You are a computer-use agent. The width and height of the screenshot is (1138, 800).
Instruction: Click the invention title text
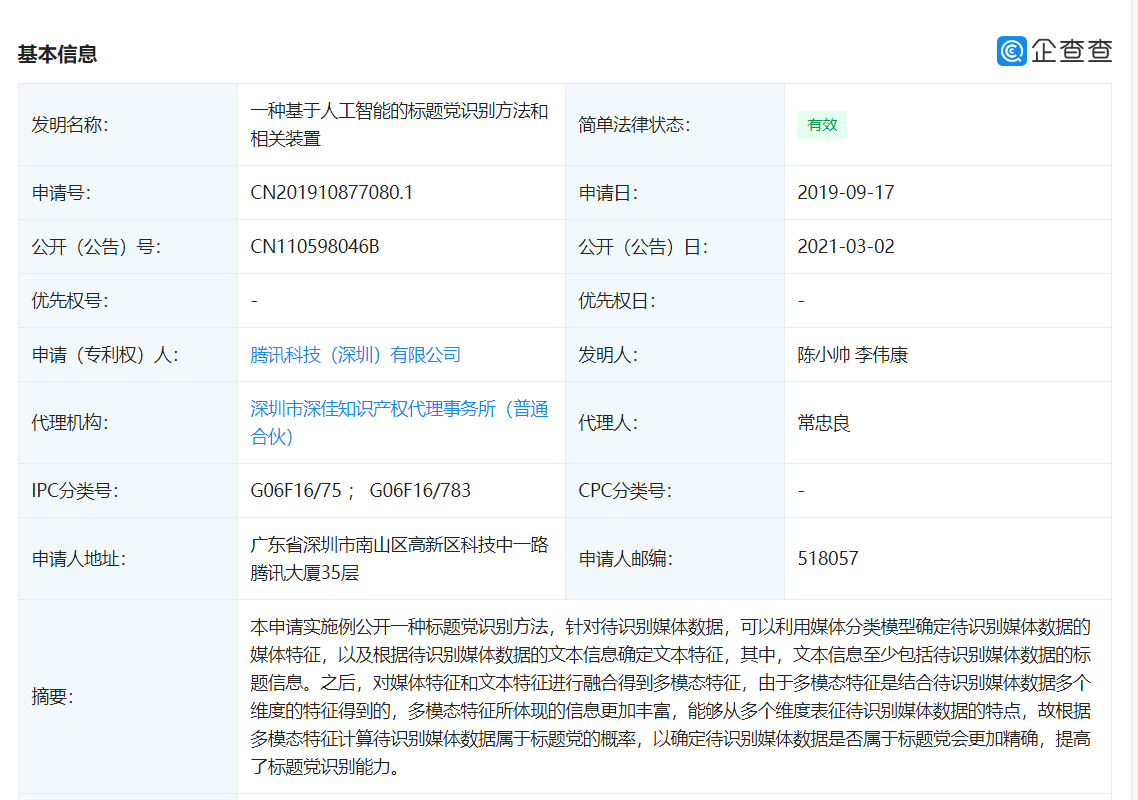(399, 125)
